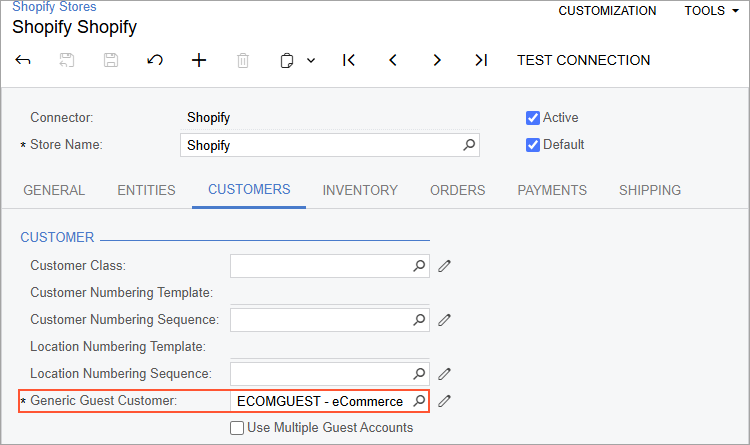Click the Connector value Shopify text

tap(209, 118)
